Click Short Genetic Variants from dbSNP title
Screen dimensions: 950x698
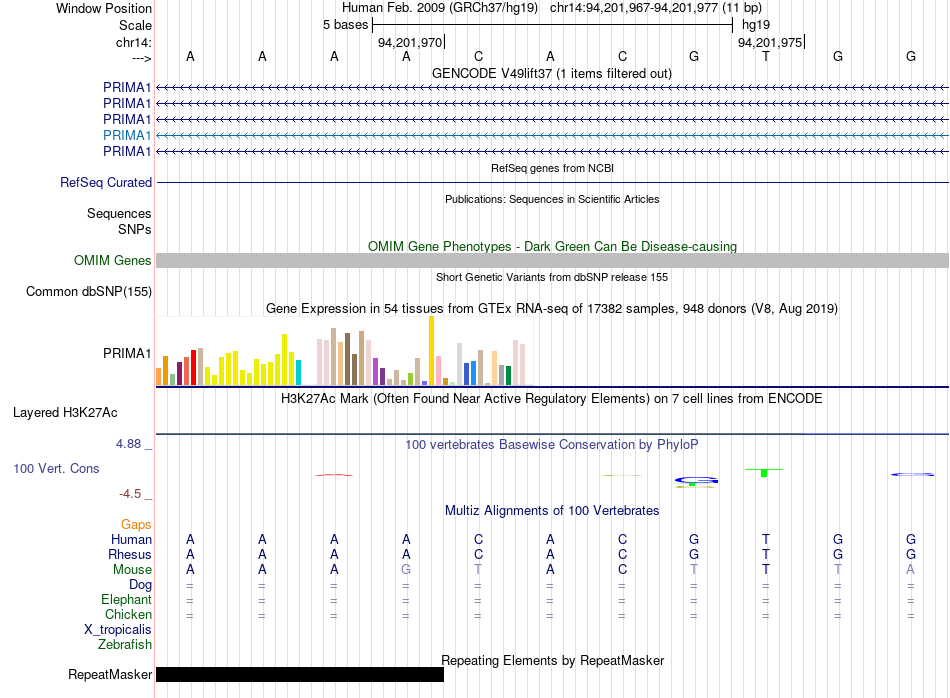(552, 277)
